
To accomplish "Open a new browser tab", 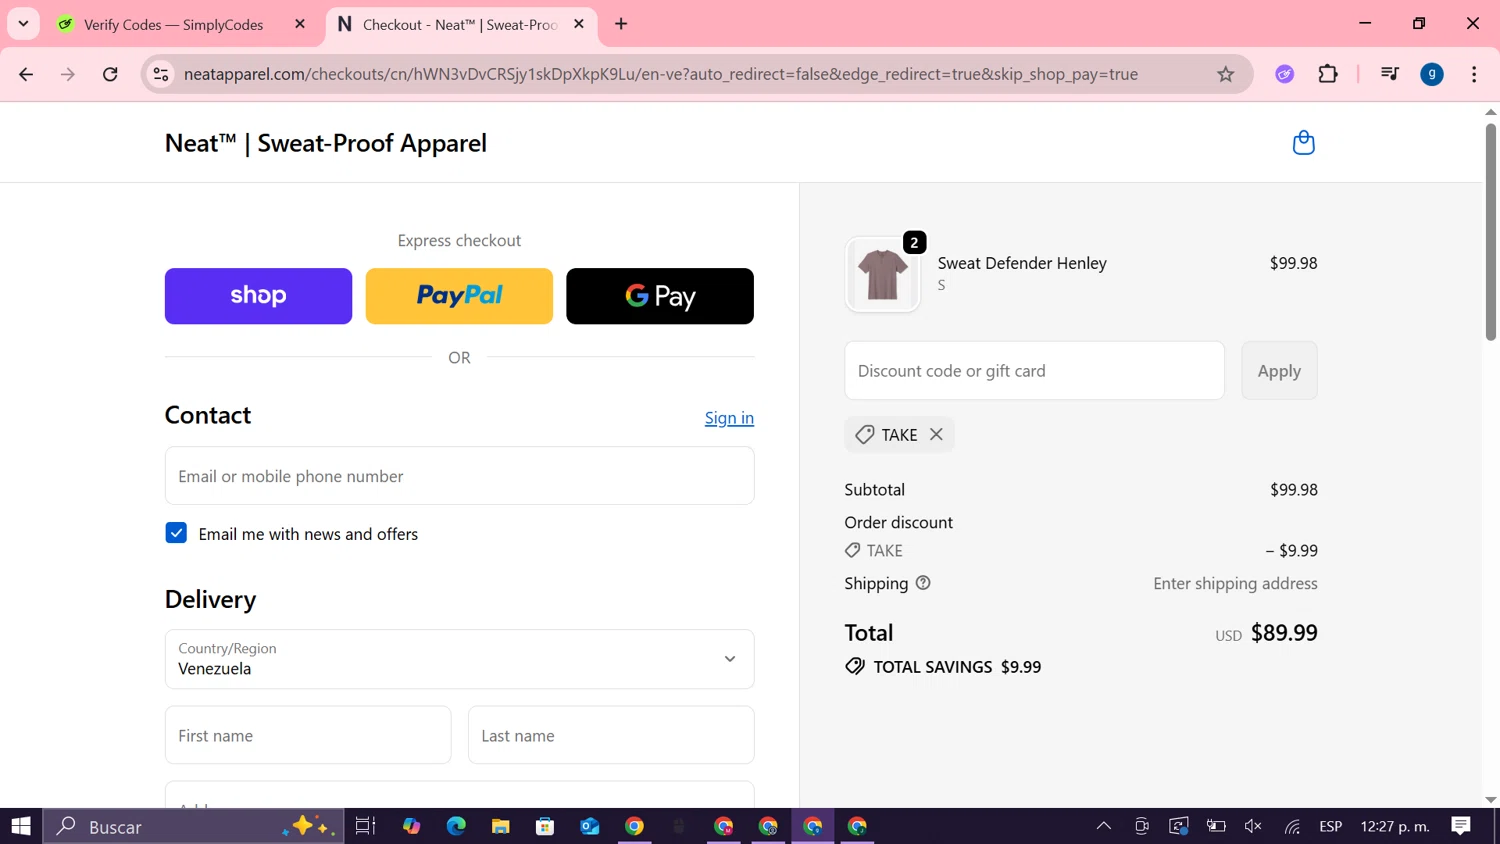I will click(x=621, y=24).
